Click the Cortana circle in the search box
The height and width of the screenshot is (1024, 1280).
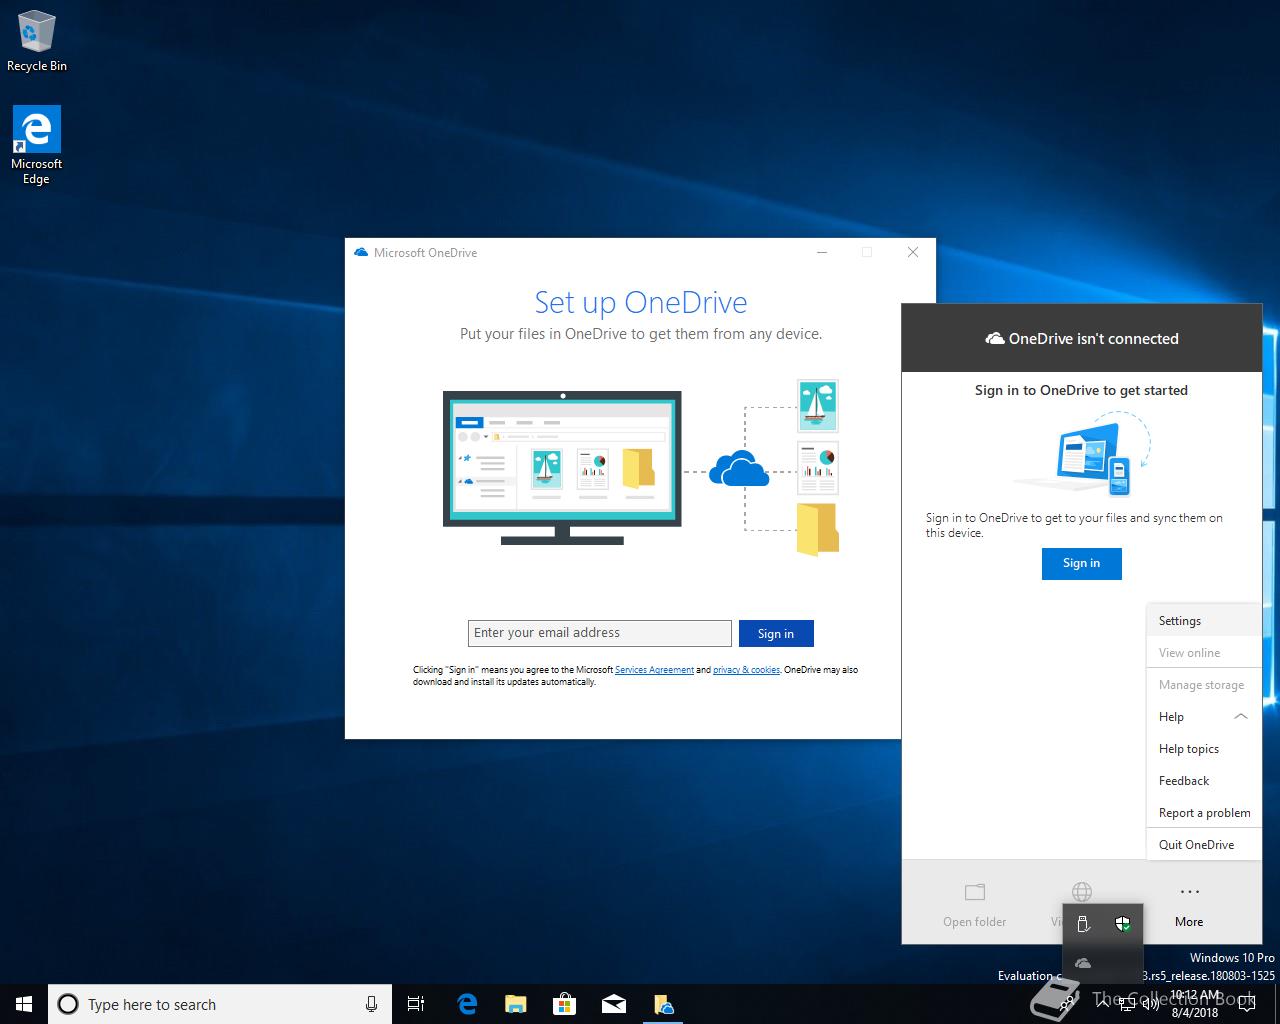pyautogui.click(x=68, y=1004)
